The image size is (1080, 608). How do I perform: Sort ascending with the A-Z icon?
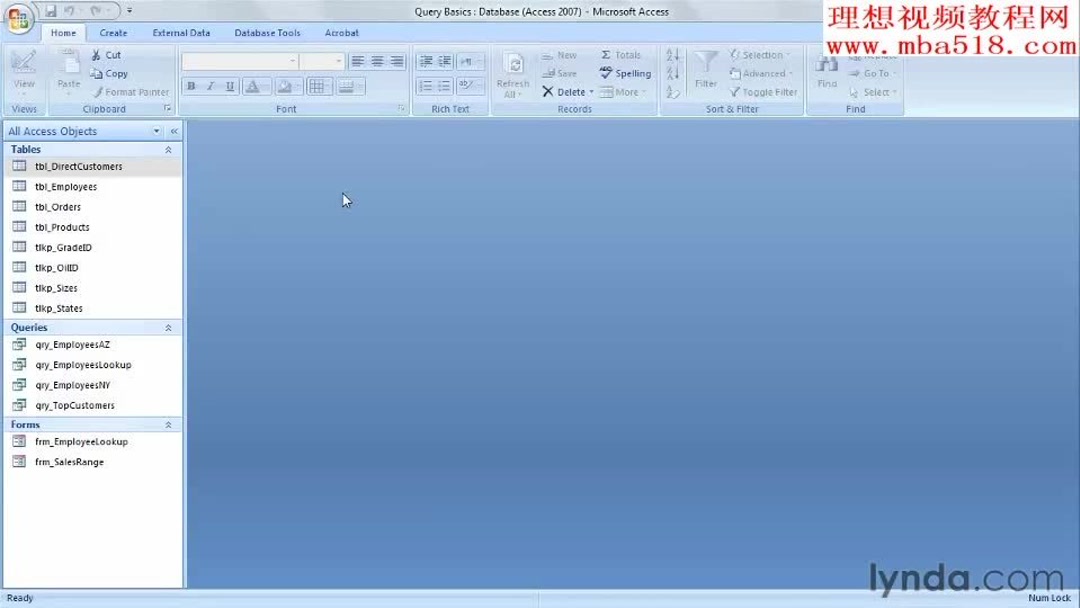pos(671,54)
